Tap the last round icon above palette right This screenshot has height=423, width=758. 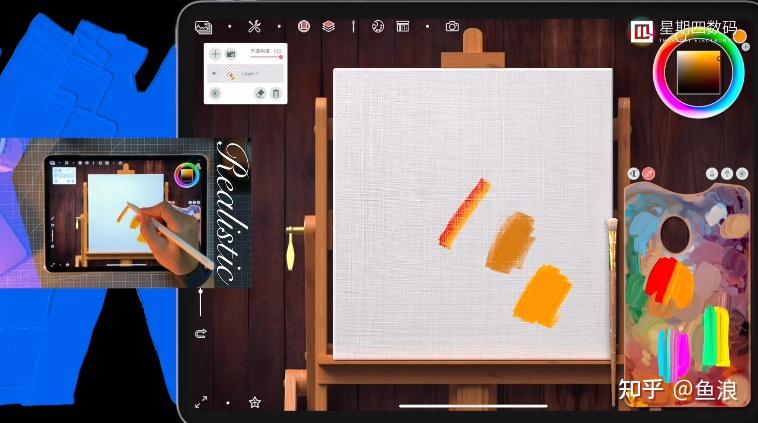[x=742, y=174]
